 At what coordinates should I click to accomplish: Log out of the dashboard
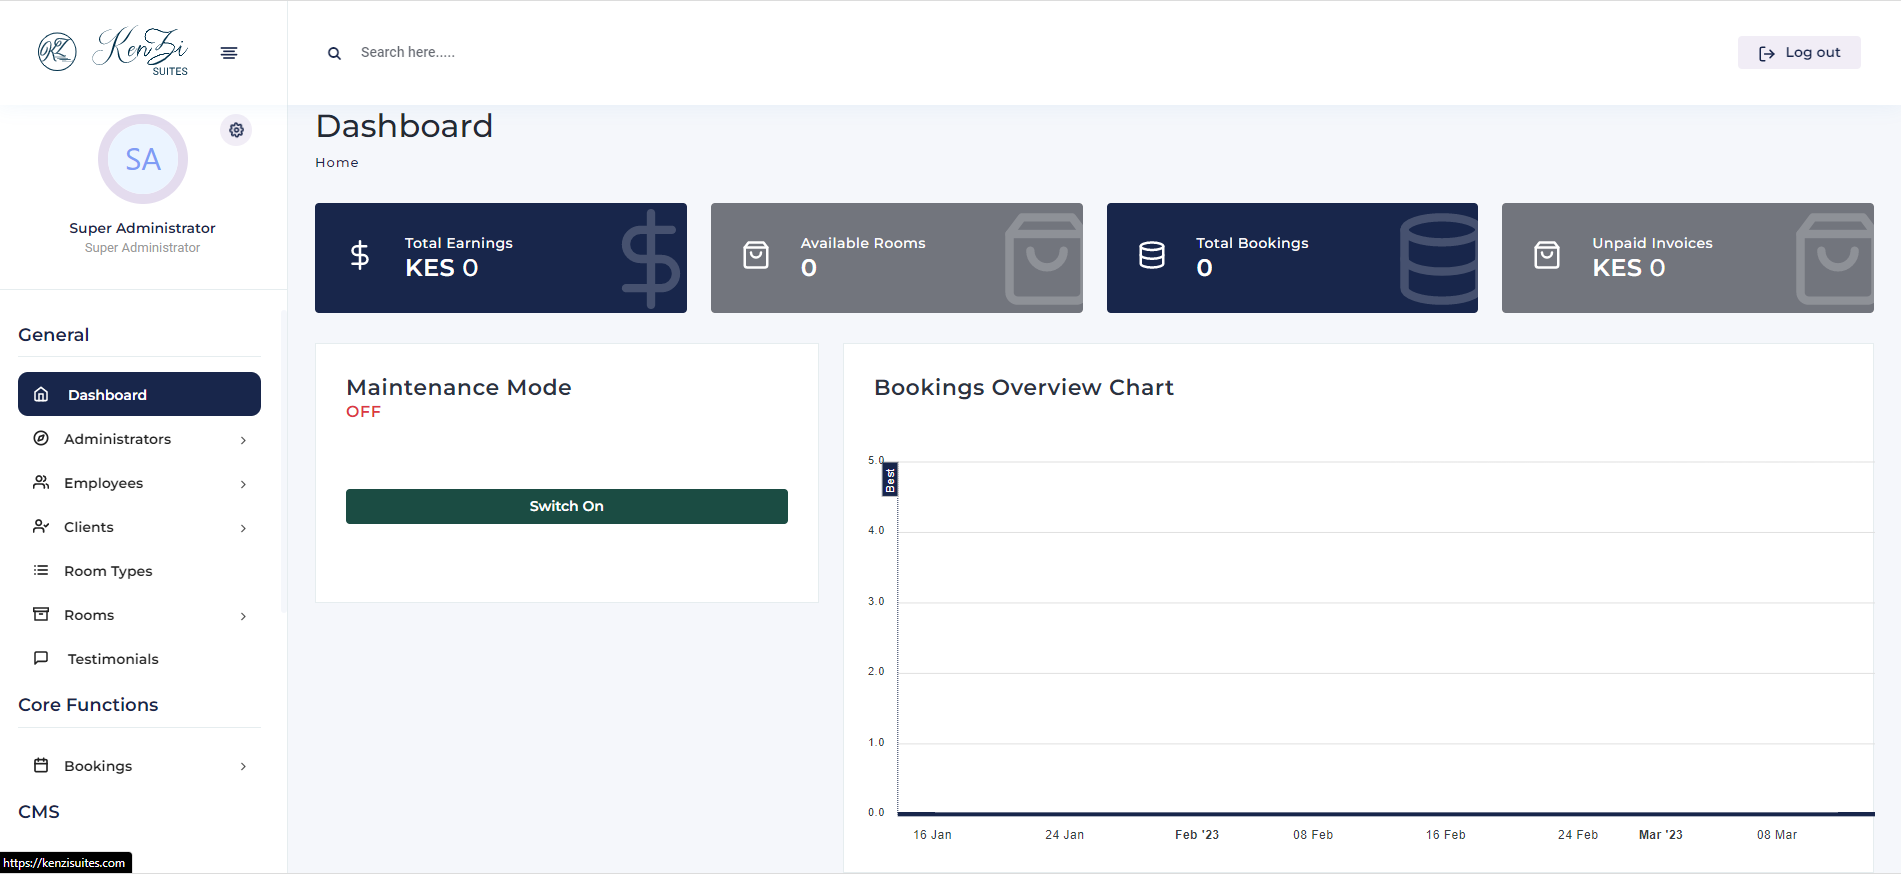tap(1799, 53)
